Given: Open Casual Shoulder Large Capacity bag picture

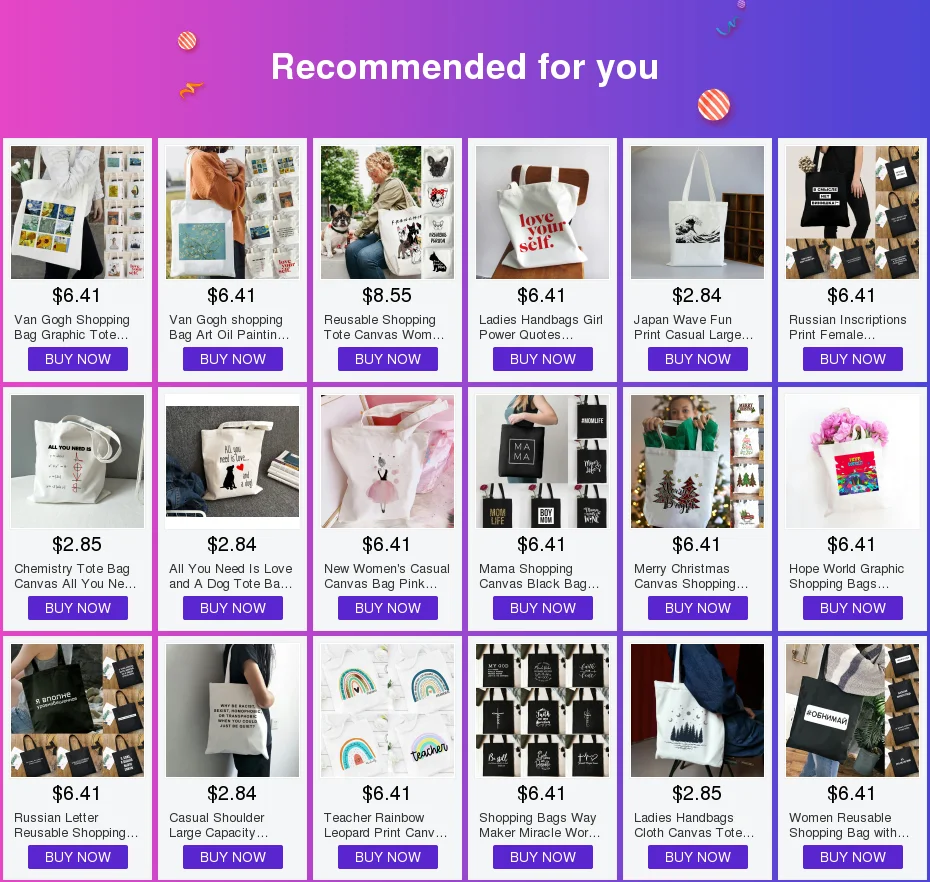Looking at the screenshot, I should click(232, 711).
